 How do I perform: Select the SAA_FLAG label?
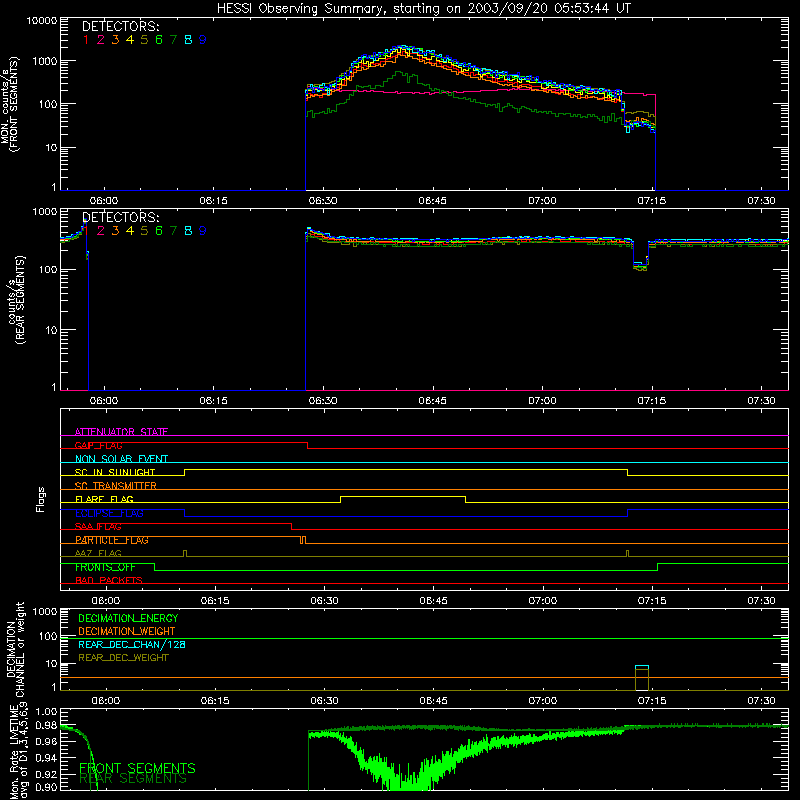(98, 527)
